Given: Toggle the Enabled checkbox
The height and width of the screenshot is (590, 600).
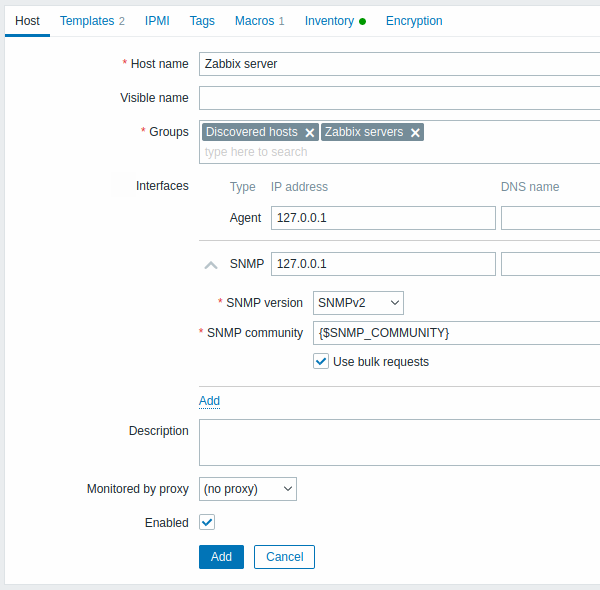Looking at the screenshot, I should (x=207, y=522).
